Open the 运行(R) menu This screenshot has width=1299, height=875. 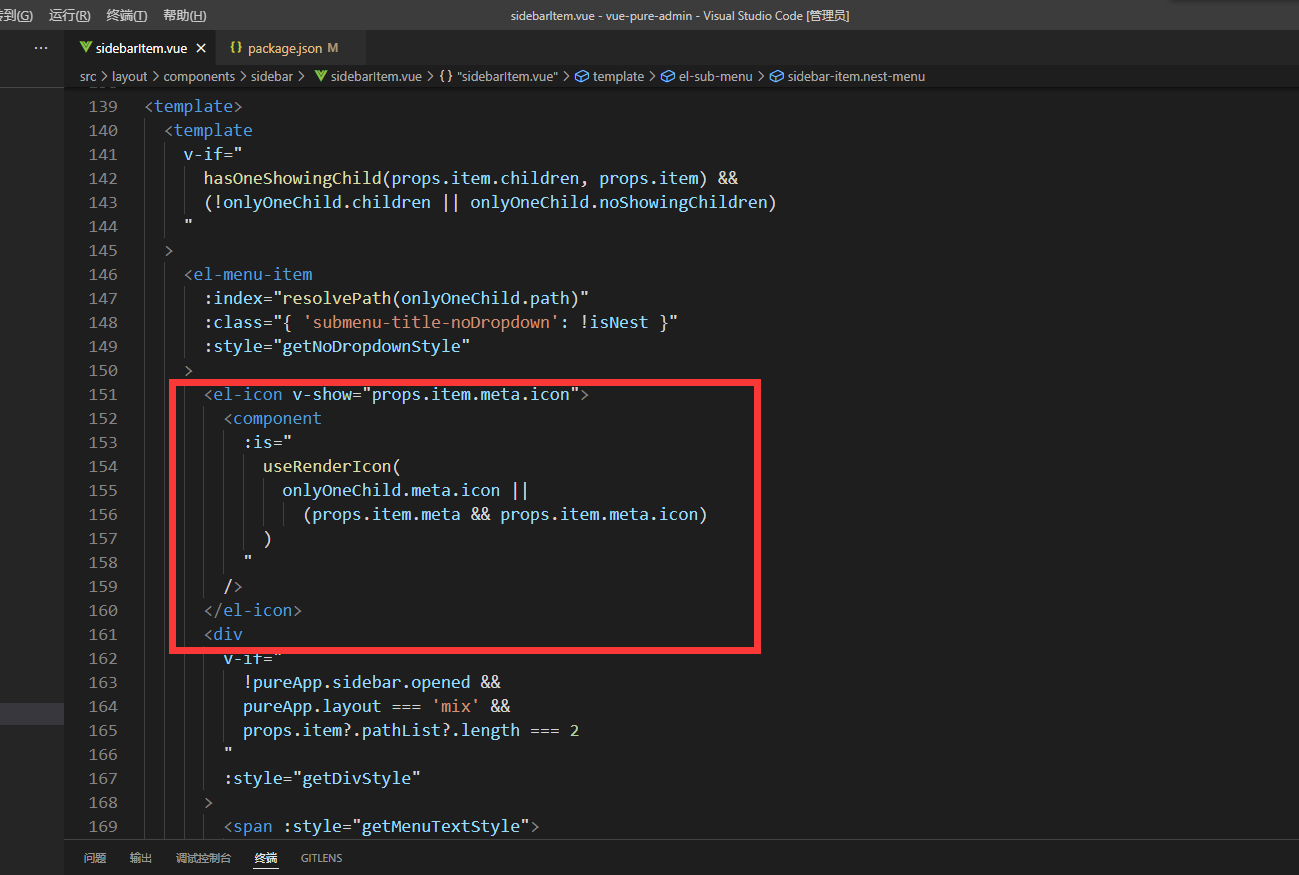coord(69,16)
